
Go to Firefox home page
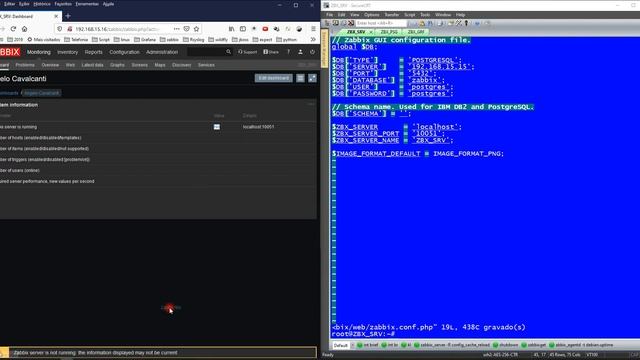[24, 29]
